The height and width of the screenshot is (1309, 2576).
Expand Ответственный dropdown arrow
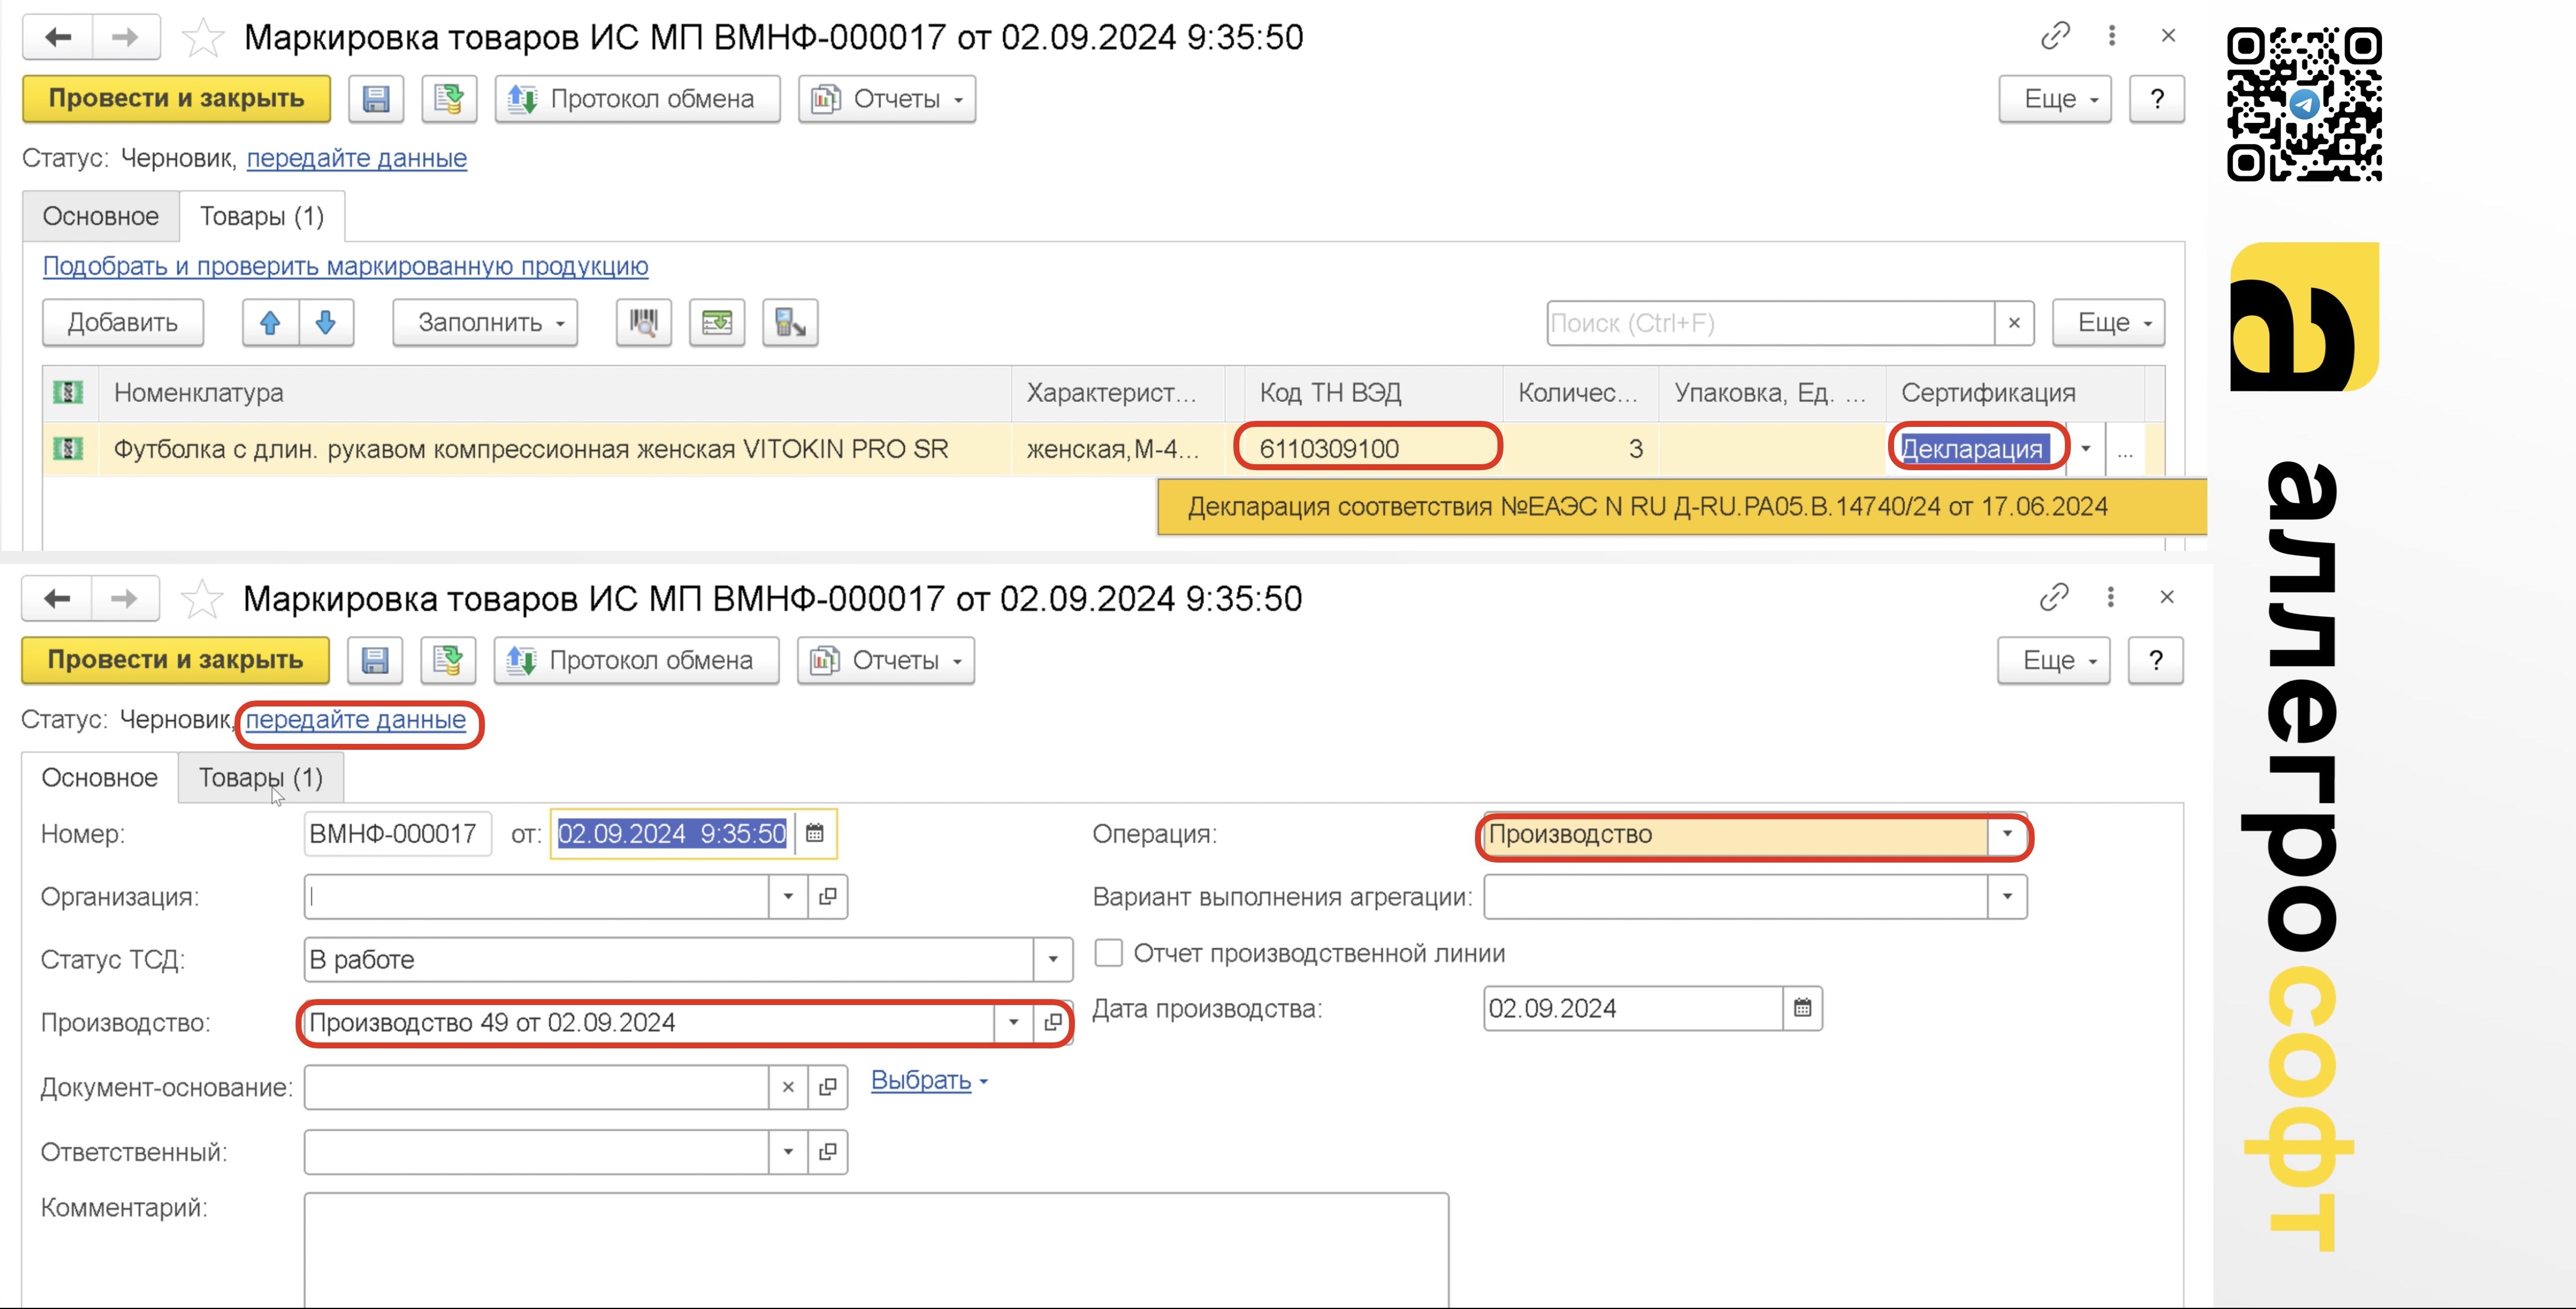pyautogui.click(x=788, y=1152)
